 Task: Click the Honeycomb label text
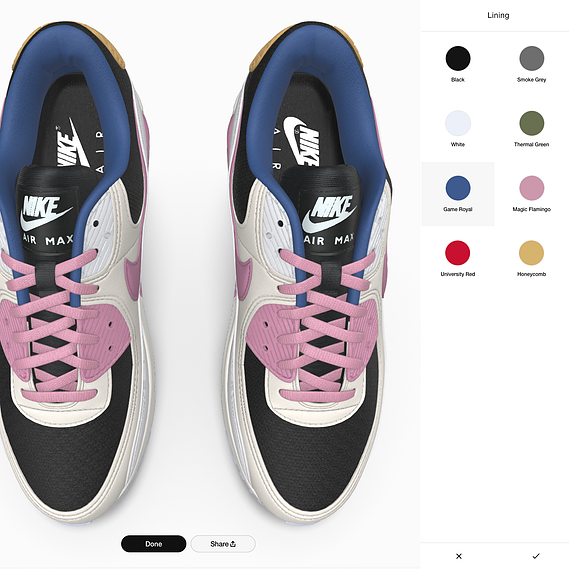531,274
